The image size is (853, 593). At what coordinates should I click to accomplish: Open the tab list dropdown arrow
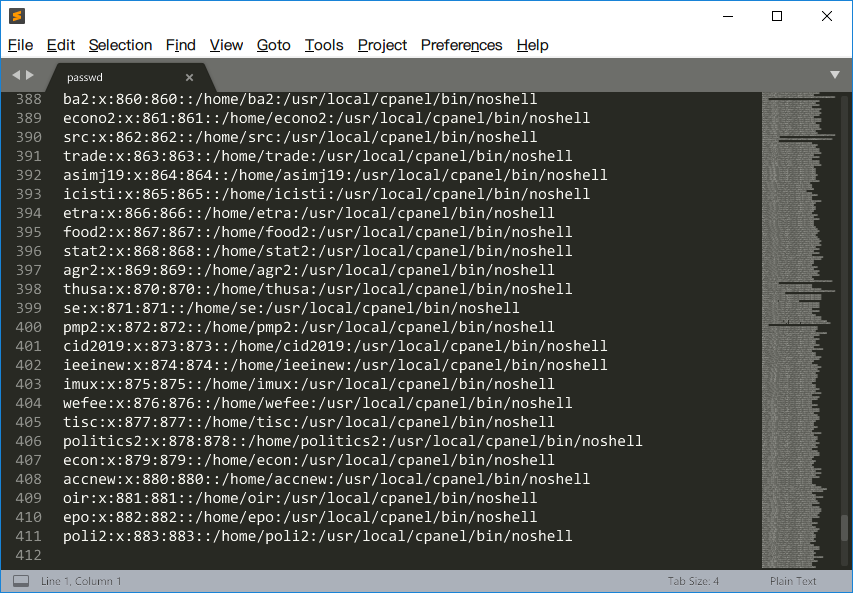pyautogui.click(x=835, y=75)
